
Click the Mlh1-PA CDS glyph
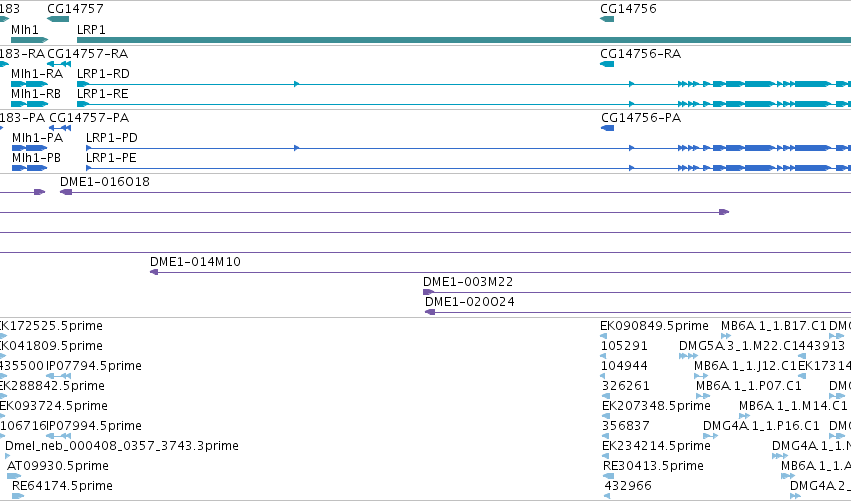(x=29, y=148)
